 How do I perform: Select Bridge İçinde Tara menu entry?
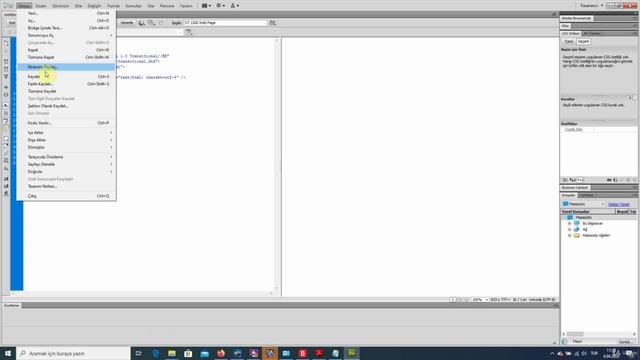point(66,28)
